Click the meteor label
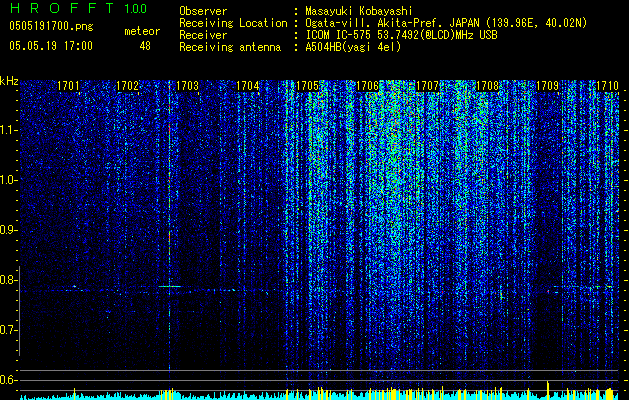Image resolution: width=629 pixels, height=400 pixels. coord(142,31)
